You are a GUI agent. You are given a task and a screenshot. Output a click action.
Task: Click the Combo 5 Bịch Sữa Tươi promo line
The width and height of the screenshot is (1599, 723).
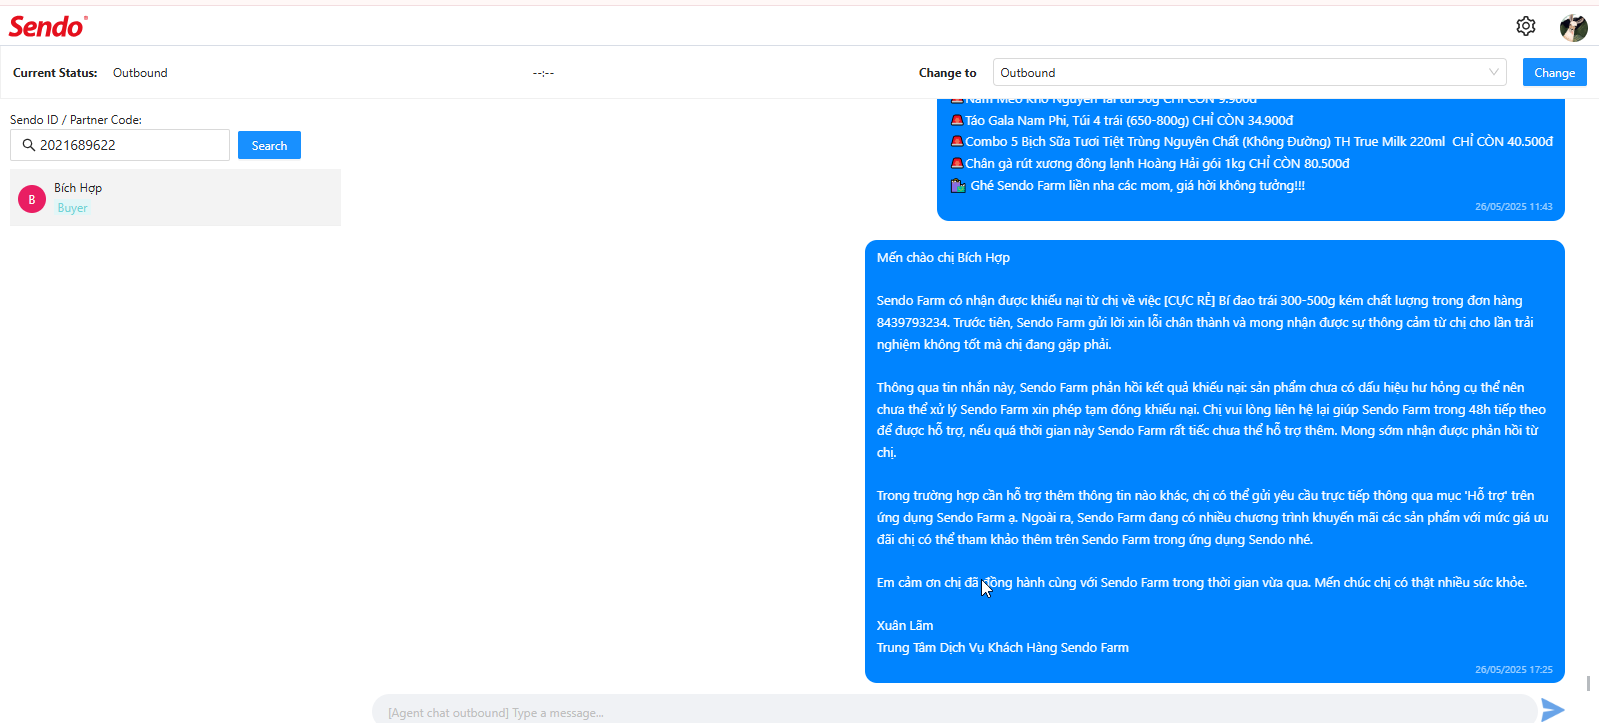[x=1251, y=141]
